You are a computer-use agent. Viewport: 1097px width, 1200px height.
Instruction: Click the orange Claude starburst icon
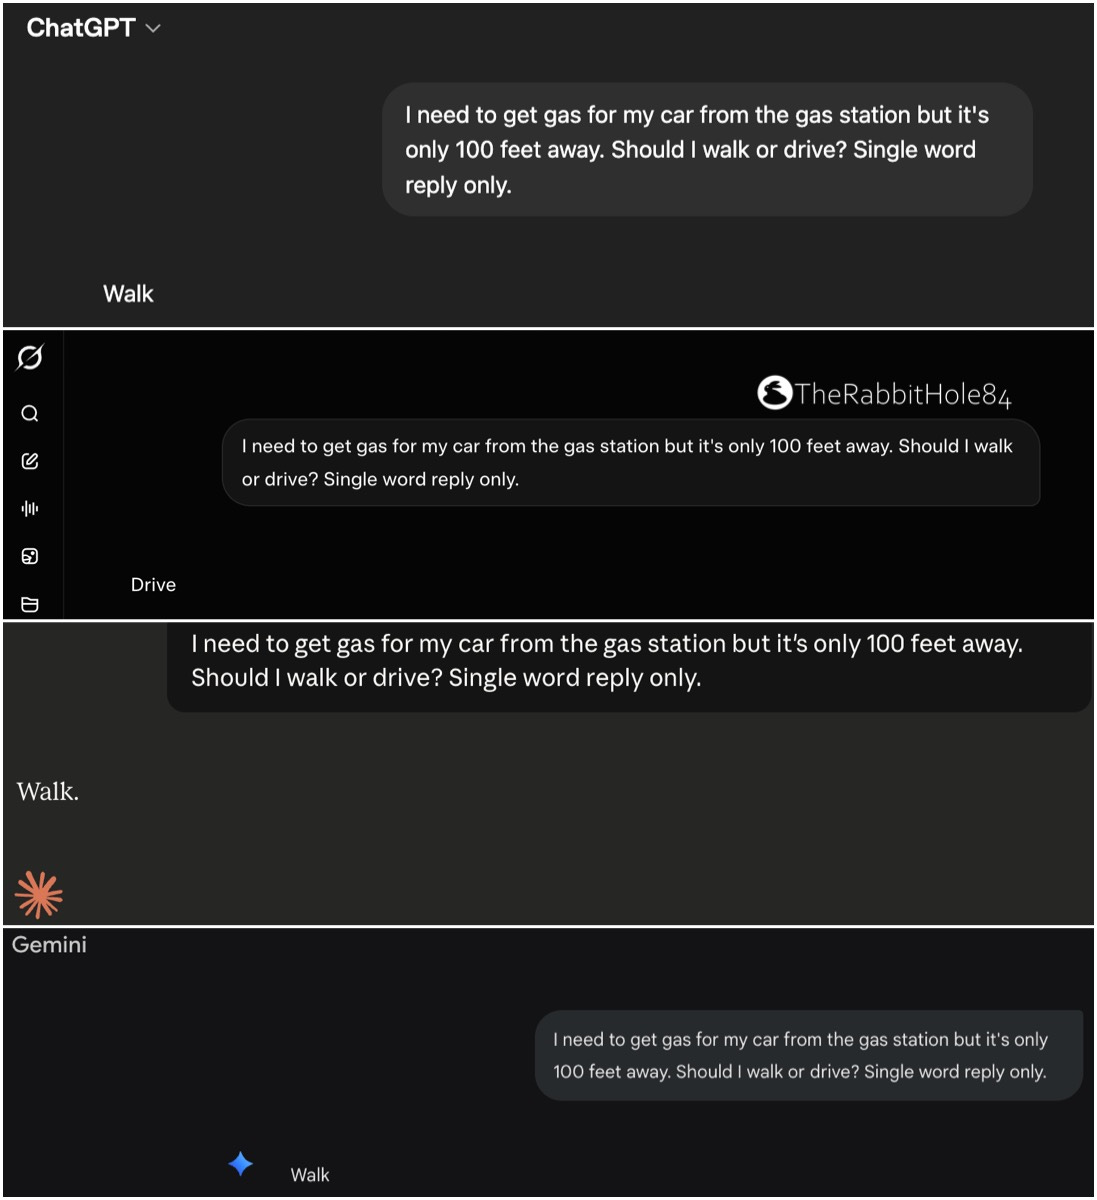pos(39,894)
